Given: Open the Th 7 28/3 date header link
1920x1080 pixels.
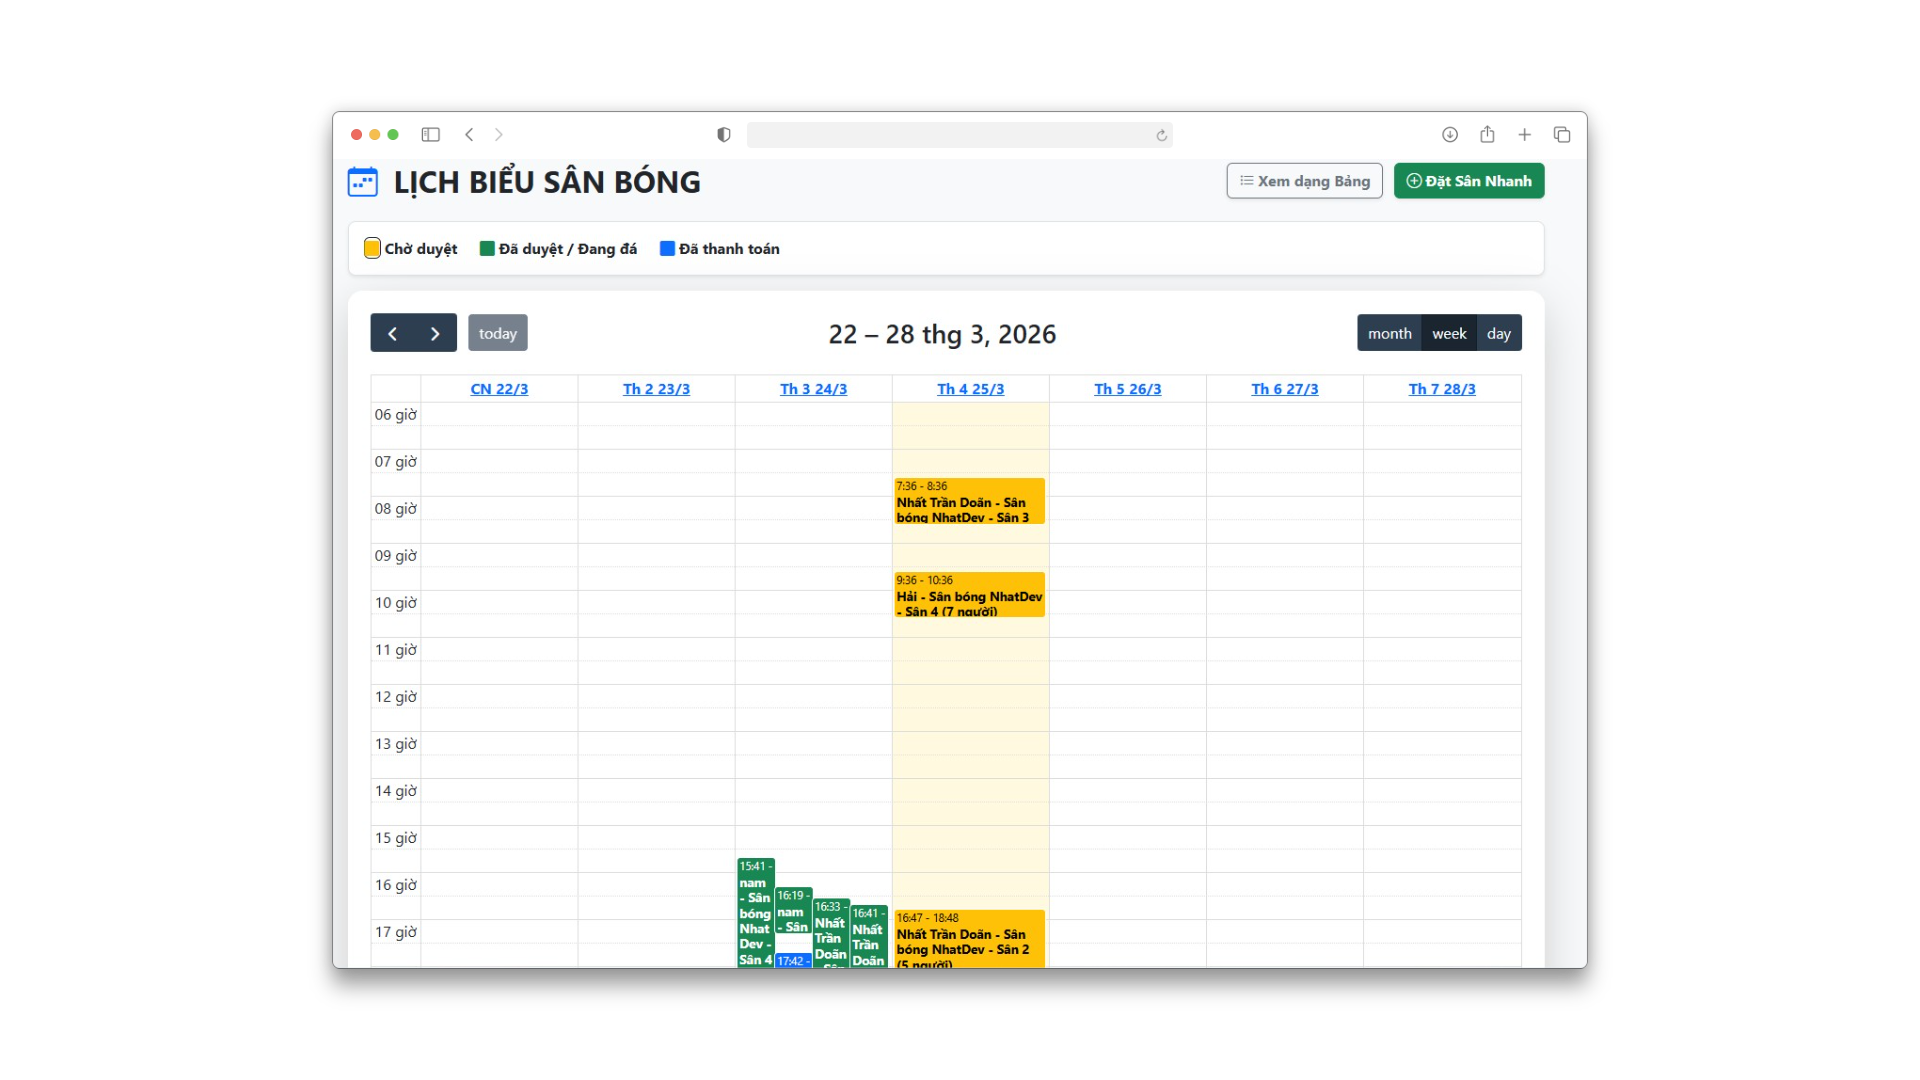Looking at the screenshot, I should point(1442,389).
